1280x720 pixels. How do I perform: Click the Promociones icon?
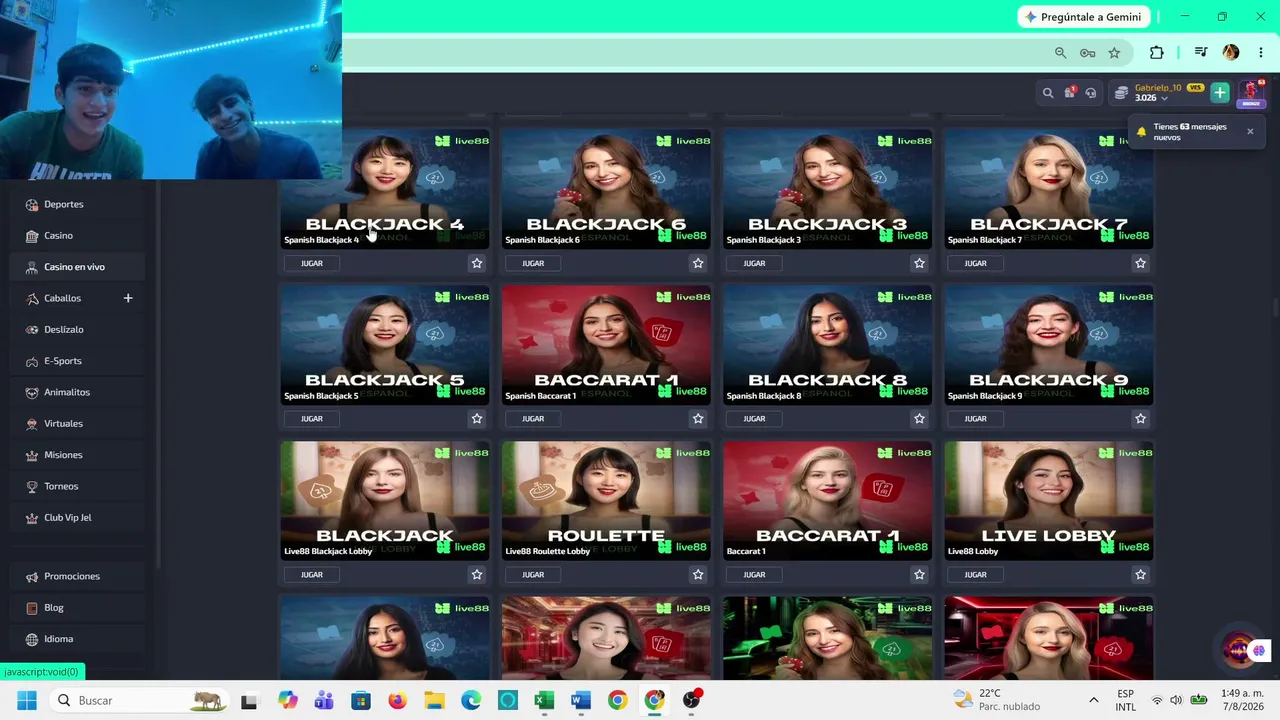32,576
